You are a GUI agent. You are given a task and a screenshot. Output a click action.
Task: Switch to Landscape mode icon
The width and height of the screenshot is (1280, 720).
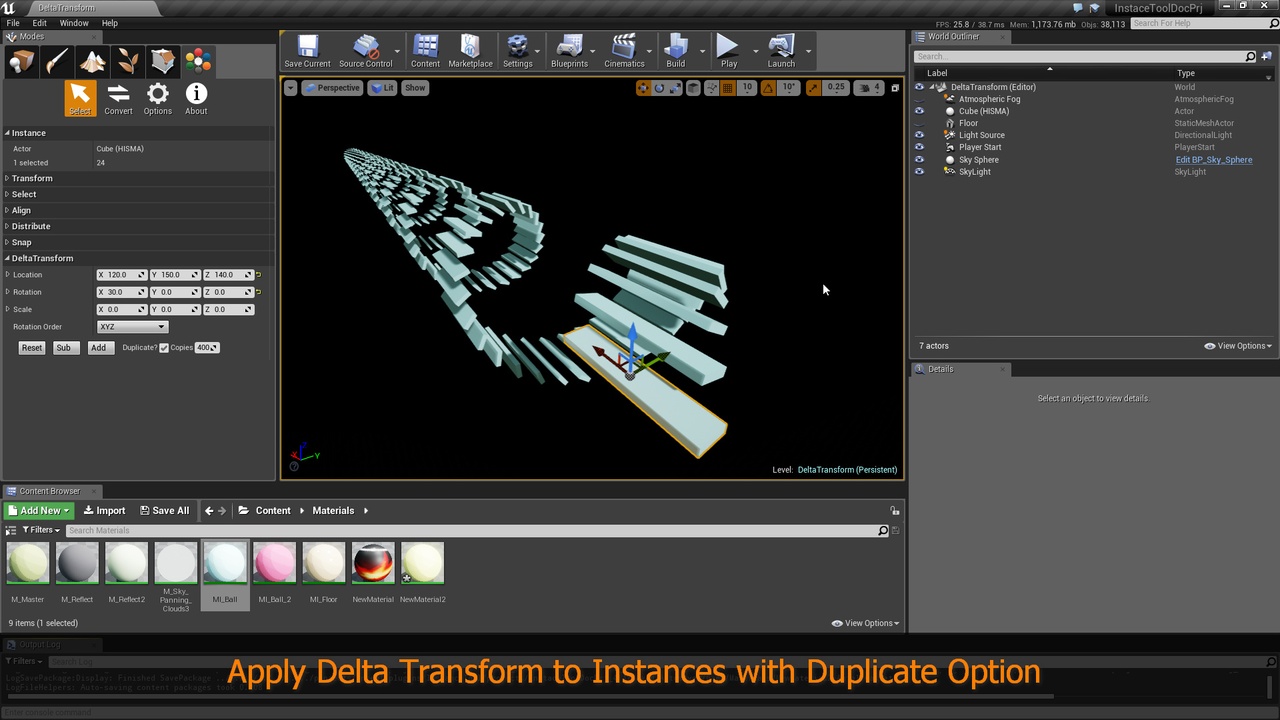93,62
